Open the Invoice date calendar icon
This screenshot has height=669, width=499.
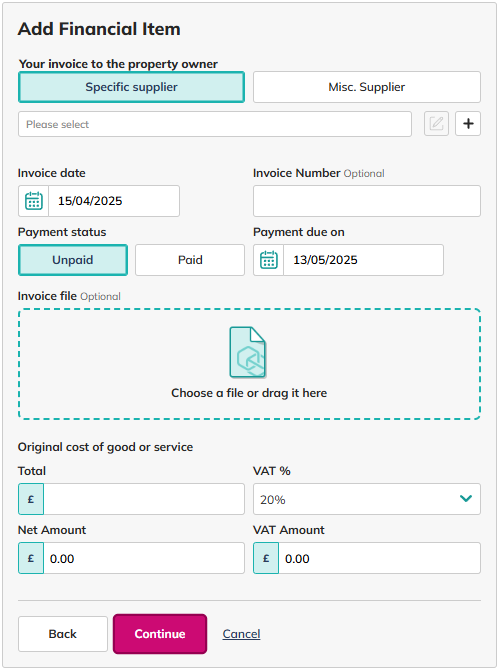34,201
